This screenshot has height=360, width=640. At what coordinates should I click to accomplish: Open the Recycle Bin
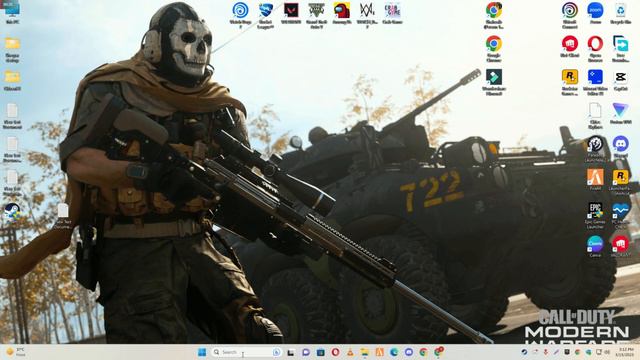coord(620,13)
